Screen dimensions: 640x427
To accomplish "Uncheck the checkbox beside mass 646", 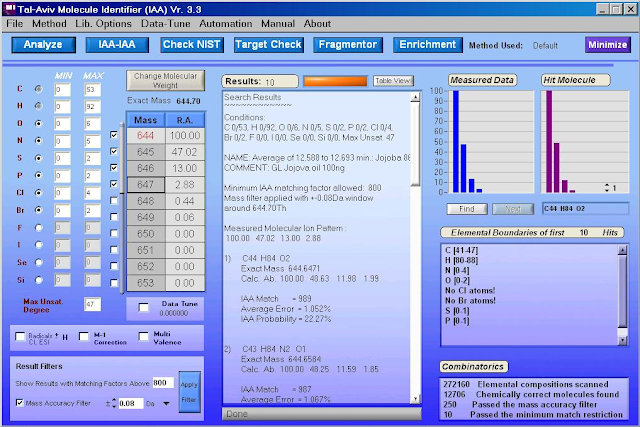I will click(x=114, y=167).
